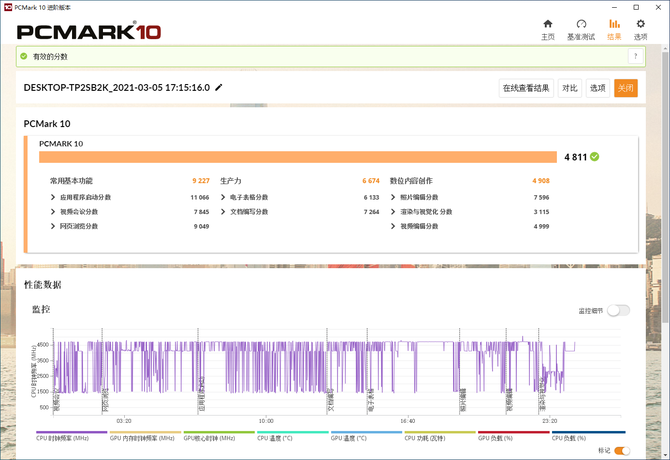Click the view results online (在线查看结果) button
Image resolution: width=670 pixels, height=460 pixels.
[x=526, y=88]
